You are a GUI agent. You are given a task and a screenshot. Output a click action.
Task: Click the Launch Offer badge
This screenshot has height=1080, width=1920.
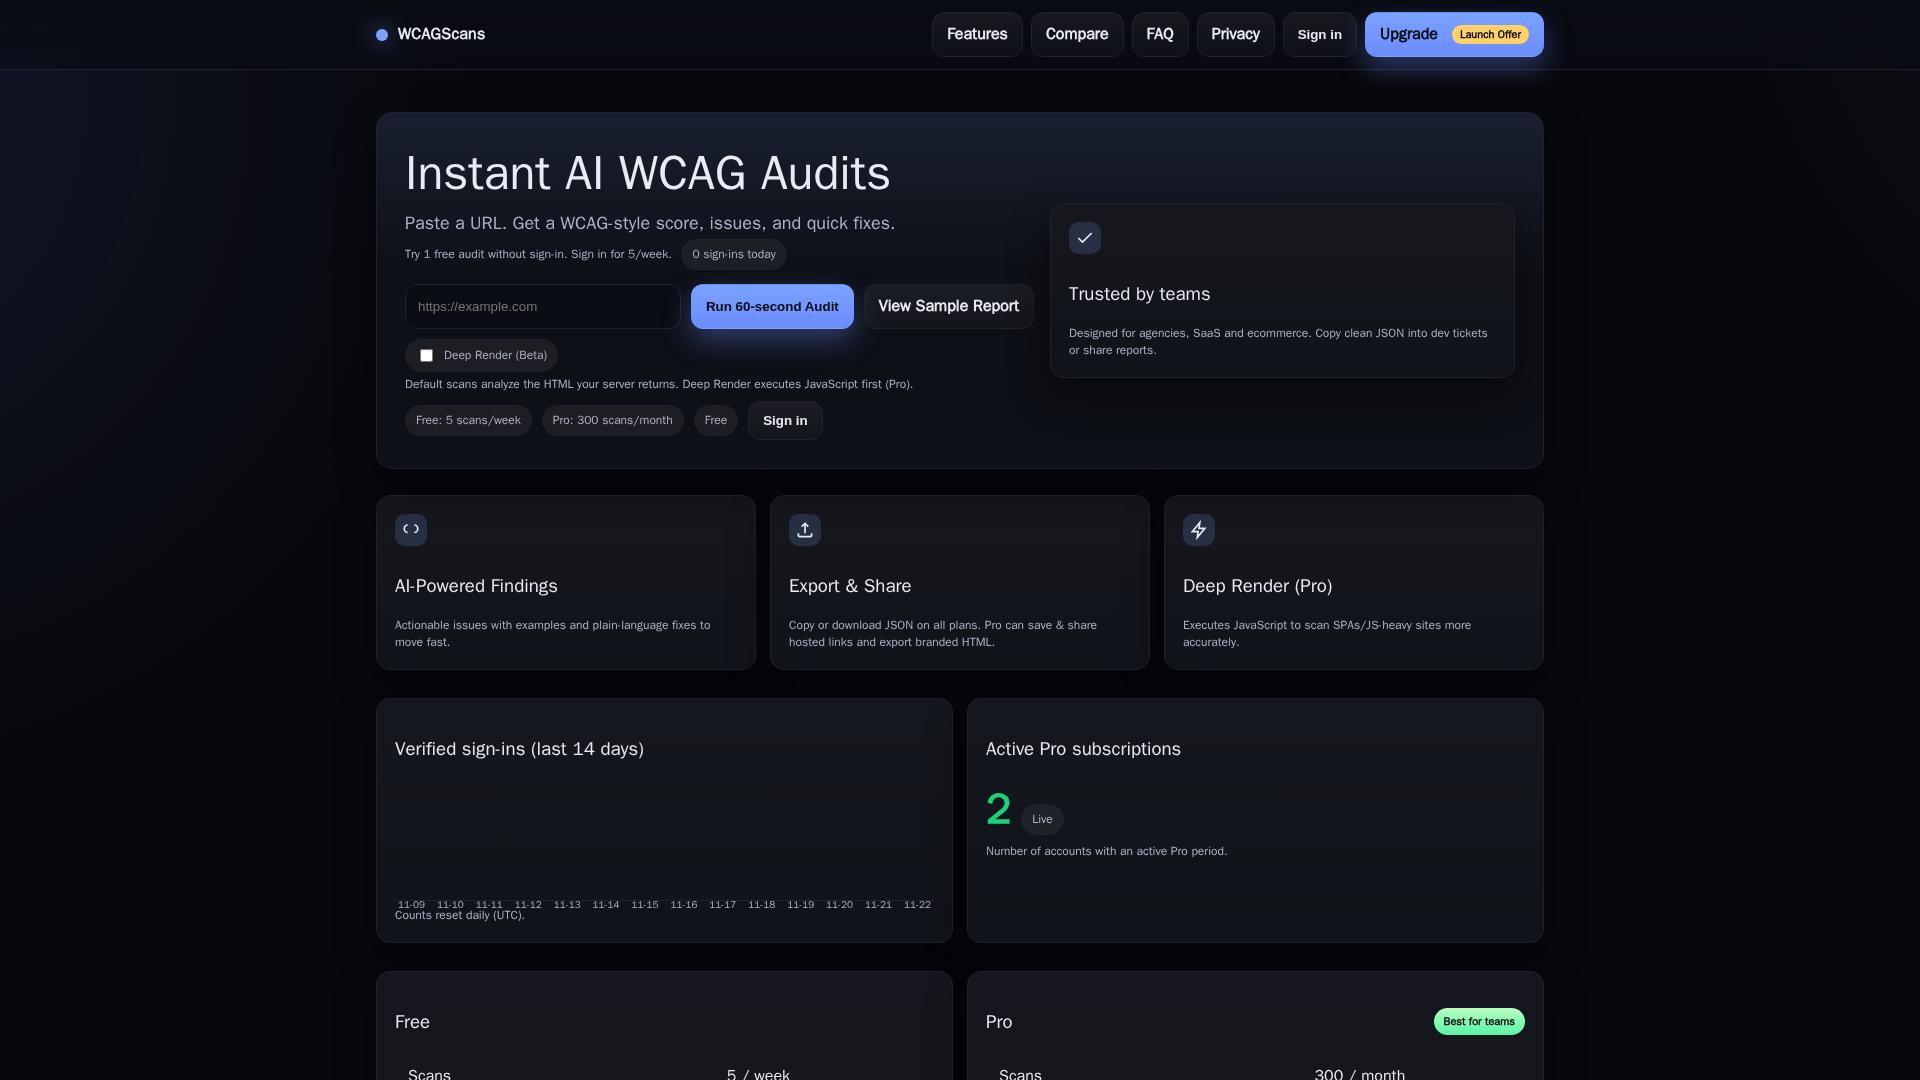[1490, 35]
